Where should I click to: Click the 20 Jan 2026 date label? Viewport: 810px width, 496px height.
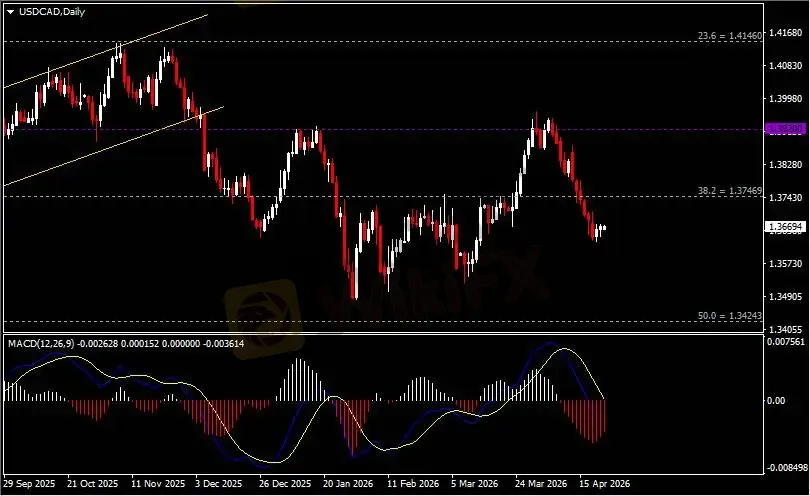tap(348, 484)
